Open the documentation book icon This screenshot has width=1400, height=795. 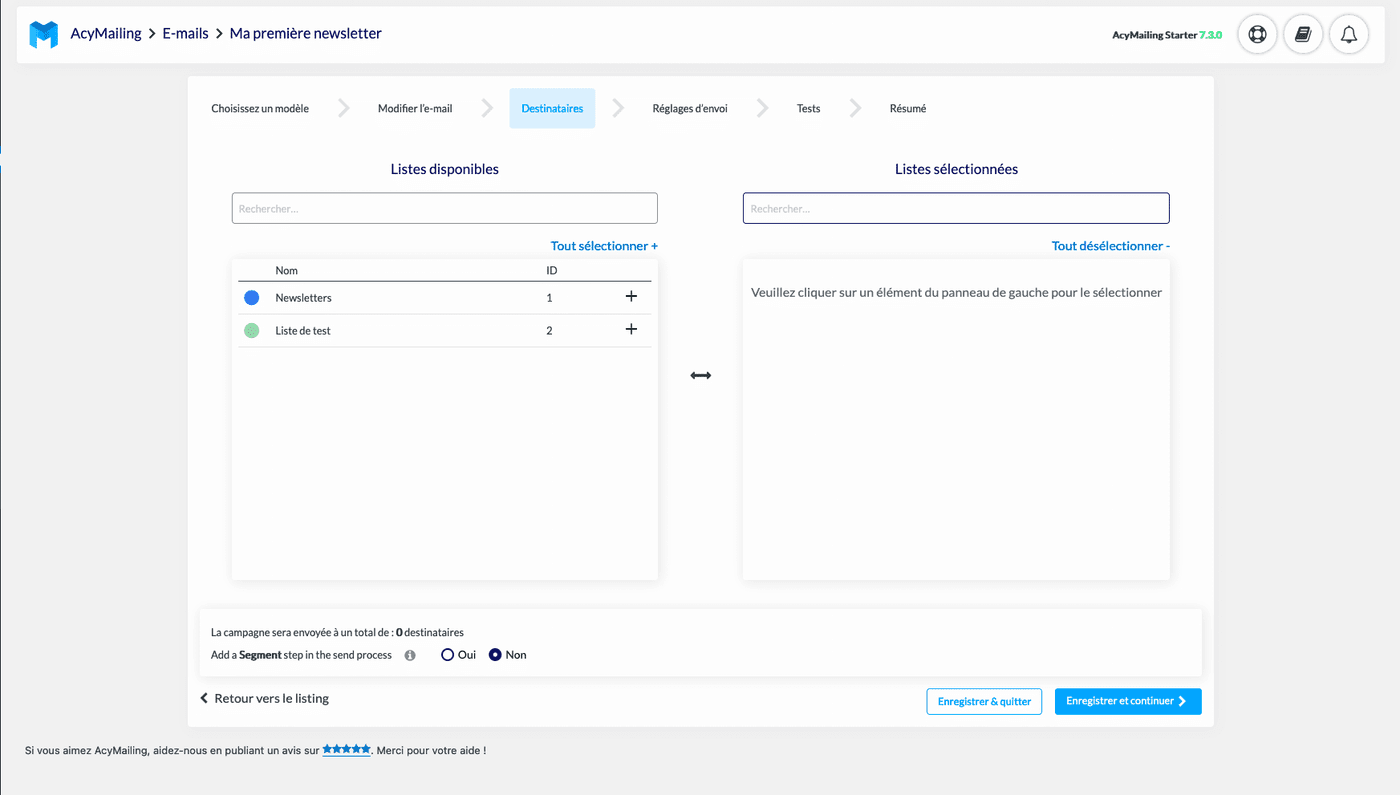point(1302,33)
